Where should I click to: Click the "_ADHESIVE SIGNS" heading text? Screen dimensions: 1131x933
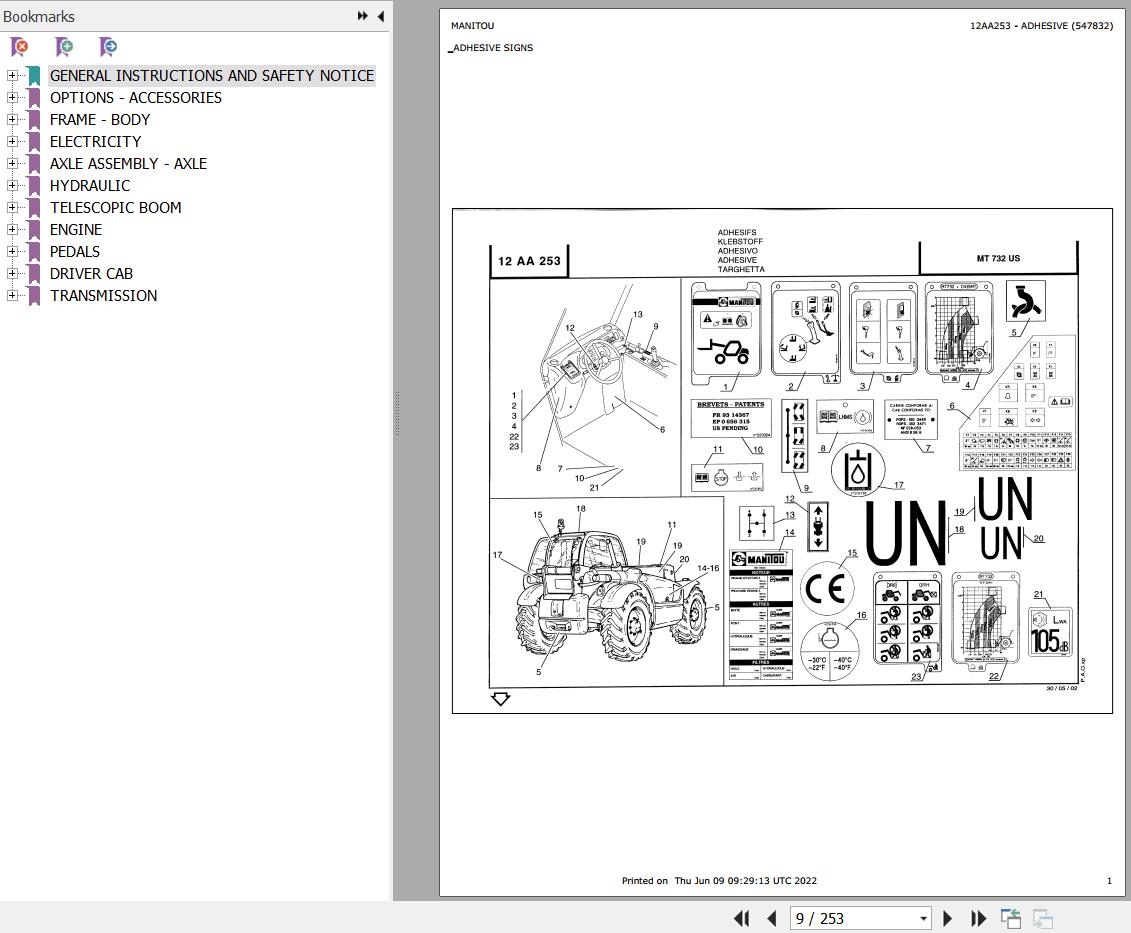[x=491, y=48]
